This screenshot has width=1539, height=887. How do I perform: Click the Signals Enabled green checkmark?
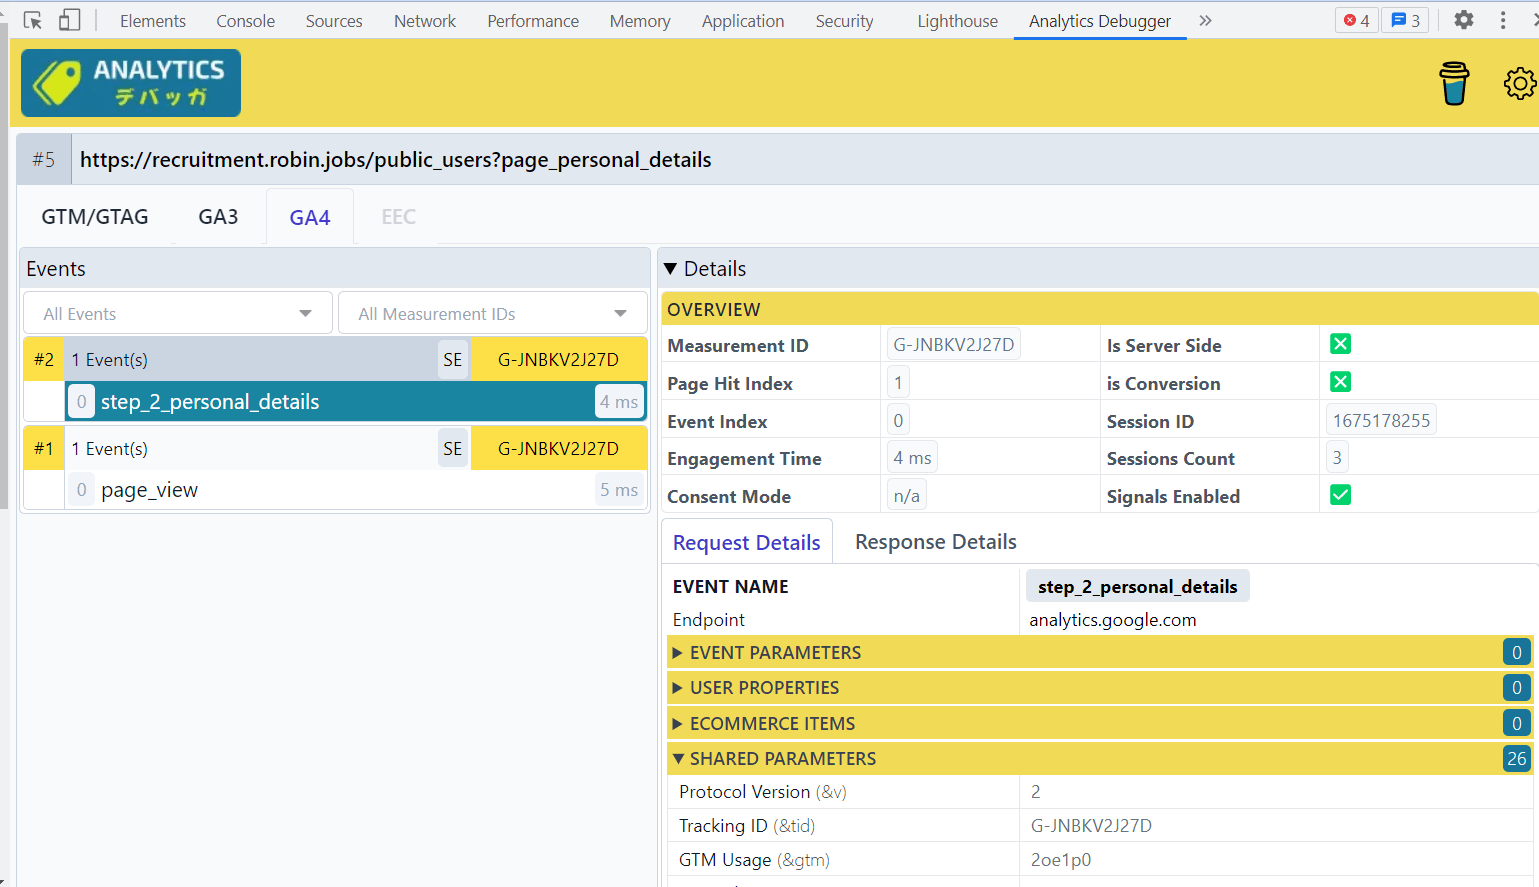click(1340, 495)
